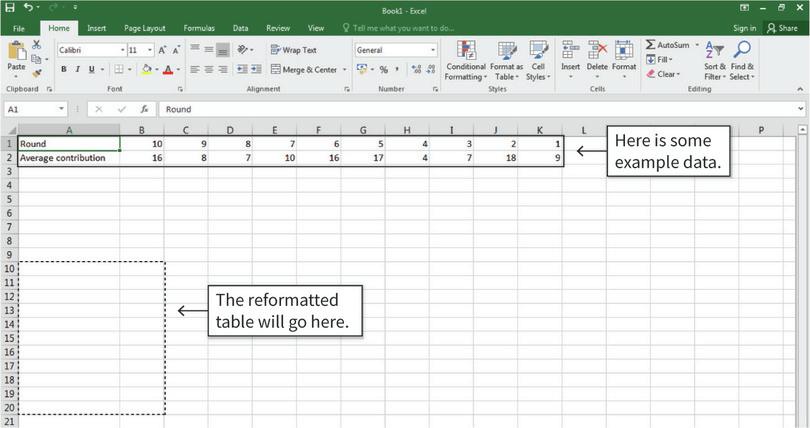Viewport: 810px width, 428px height.
Task: Switch to the Insert tab
Action: (96, 28)
